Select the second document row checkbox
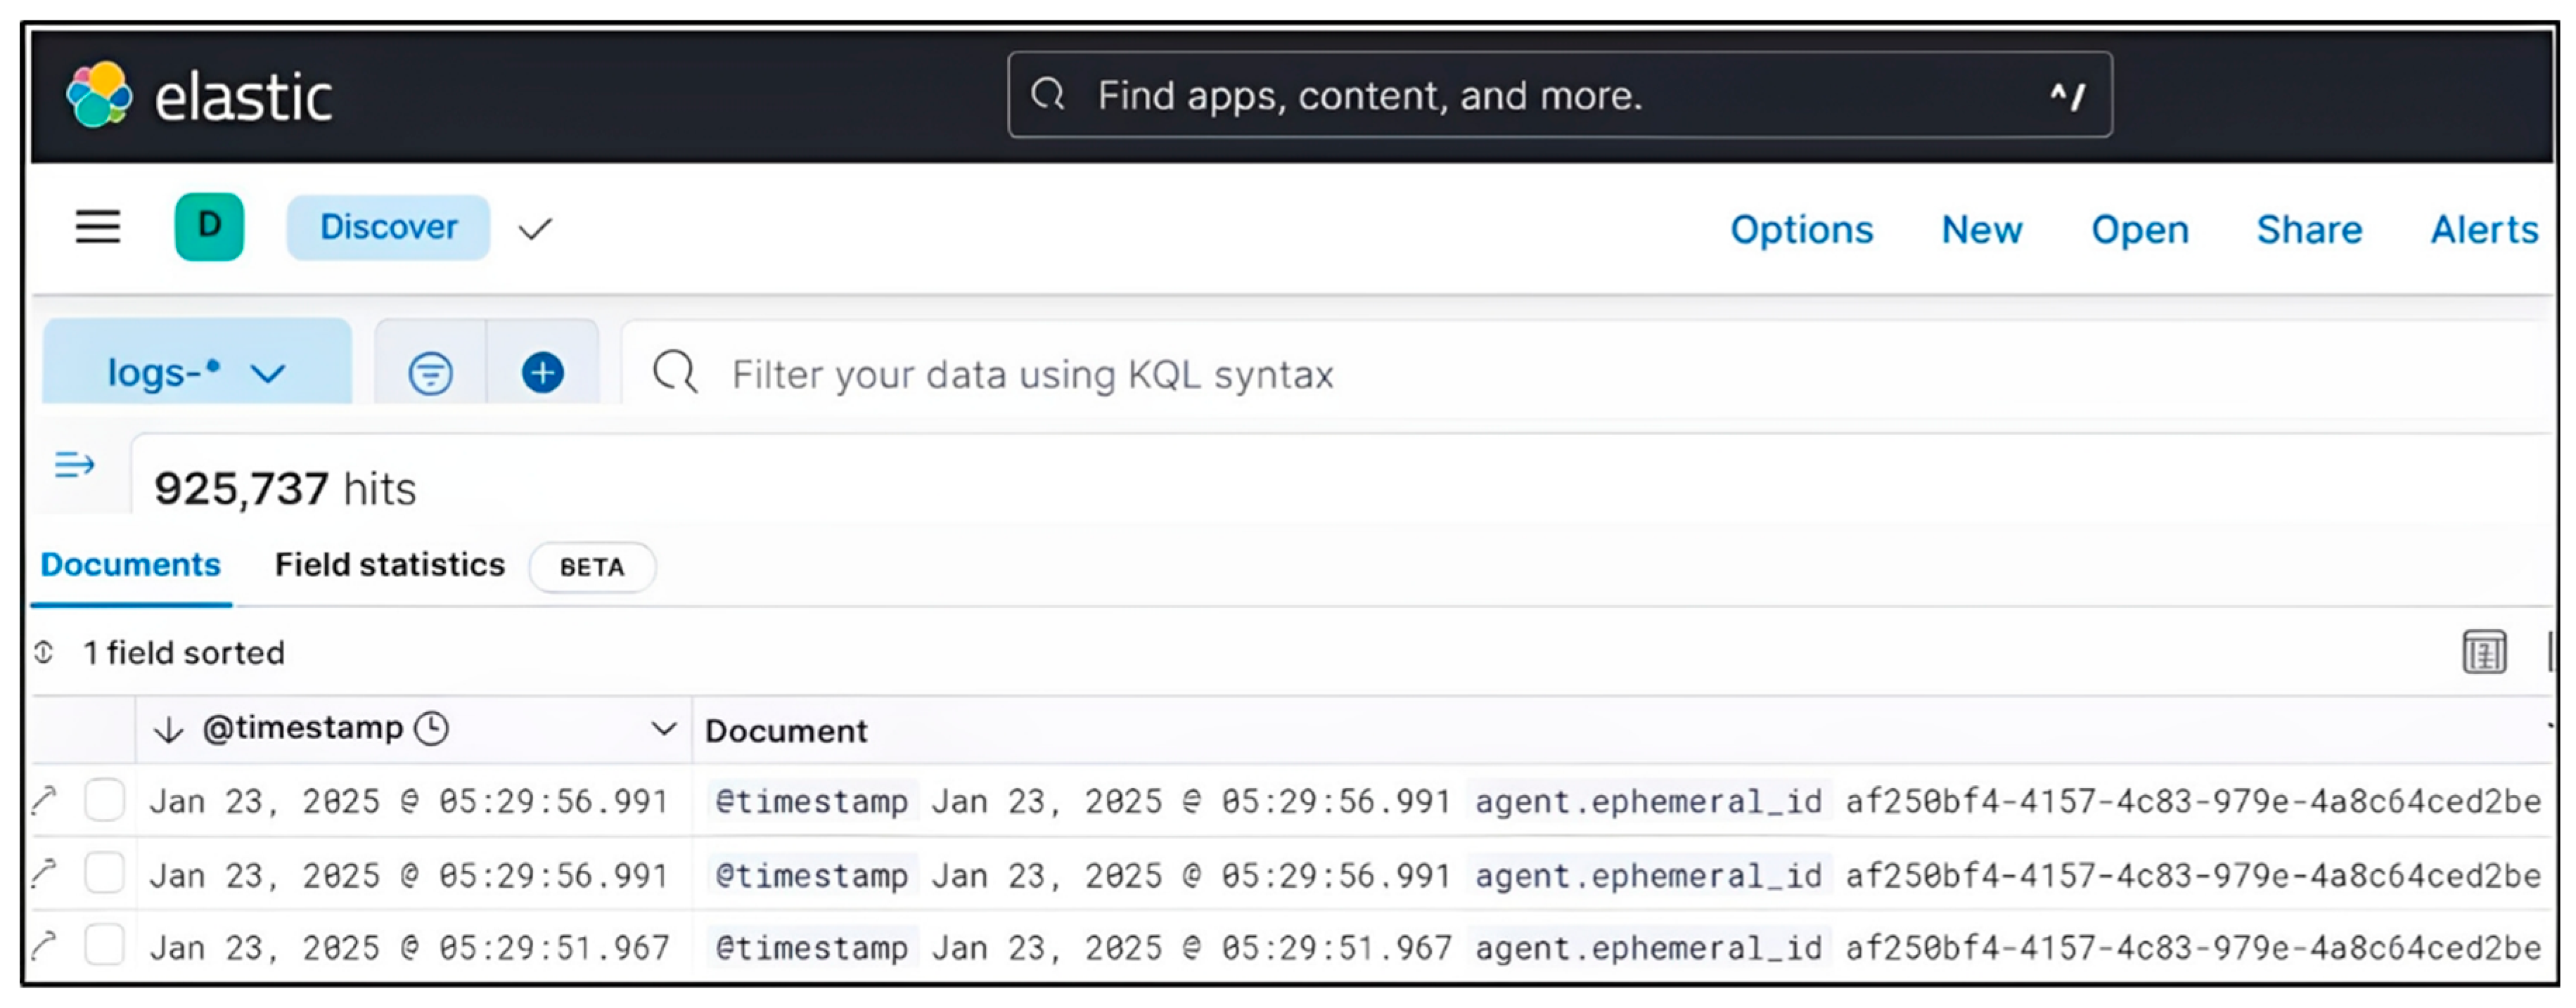 tap(105, 874)
